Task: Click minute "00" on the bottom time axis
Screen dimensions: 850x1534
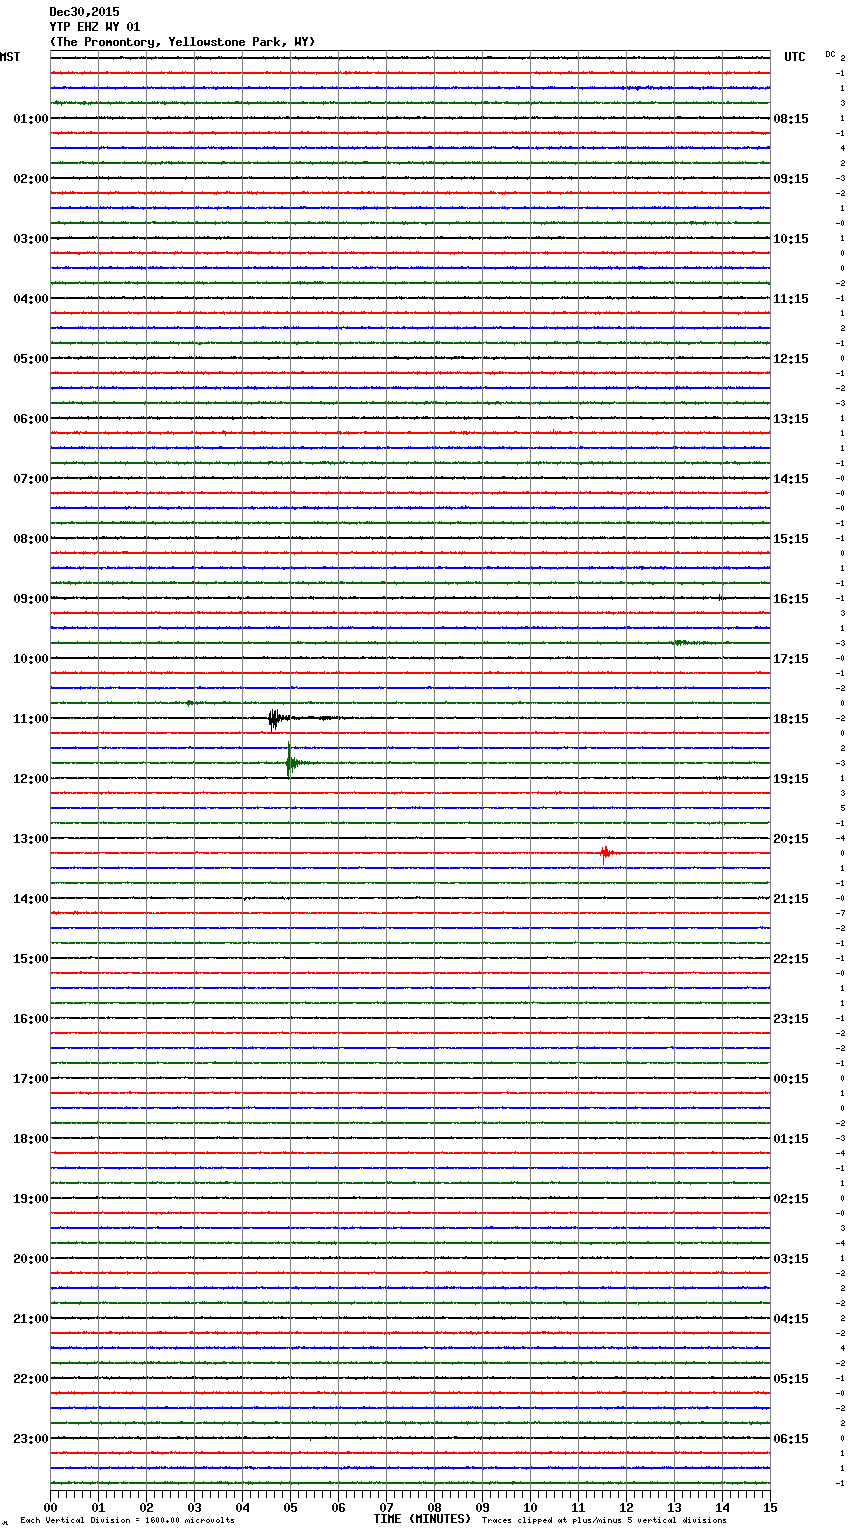Action: [x=50, y=1507]
